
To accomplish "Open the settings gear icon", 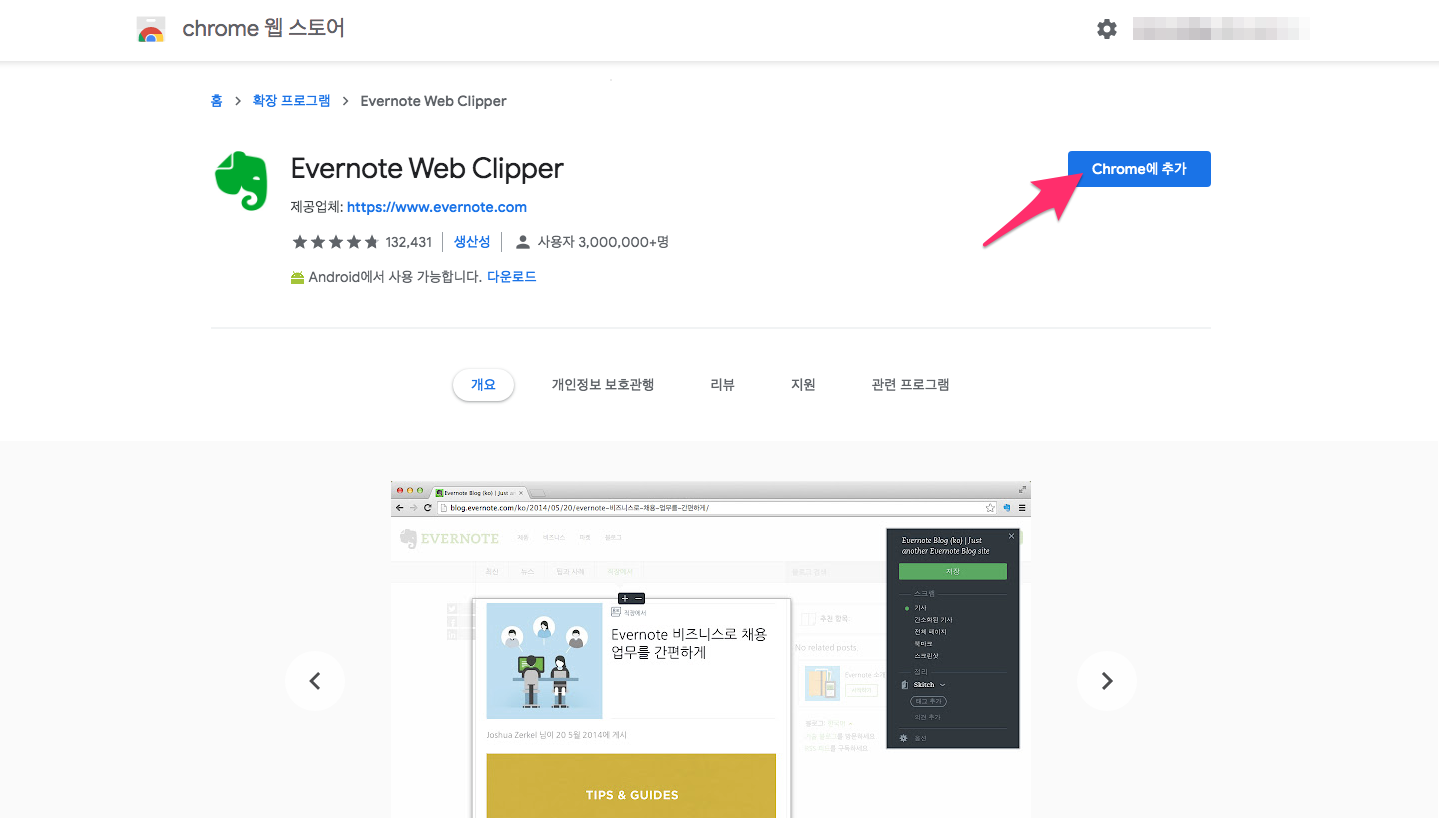I will (x=1107, y=29).
